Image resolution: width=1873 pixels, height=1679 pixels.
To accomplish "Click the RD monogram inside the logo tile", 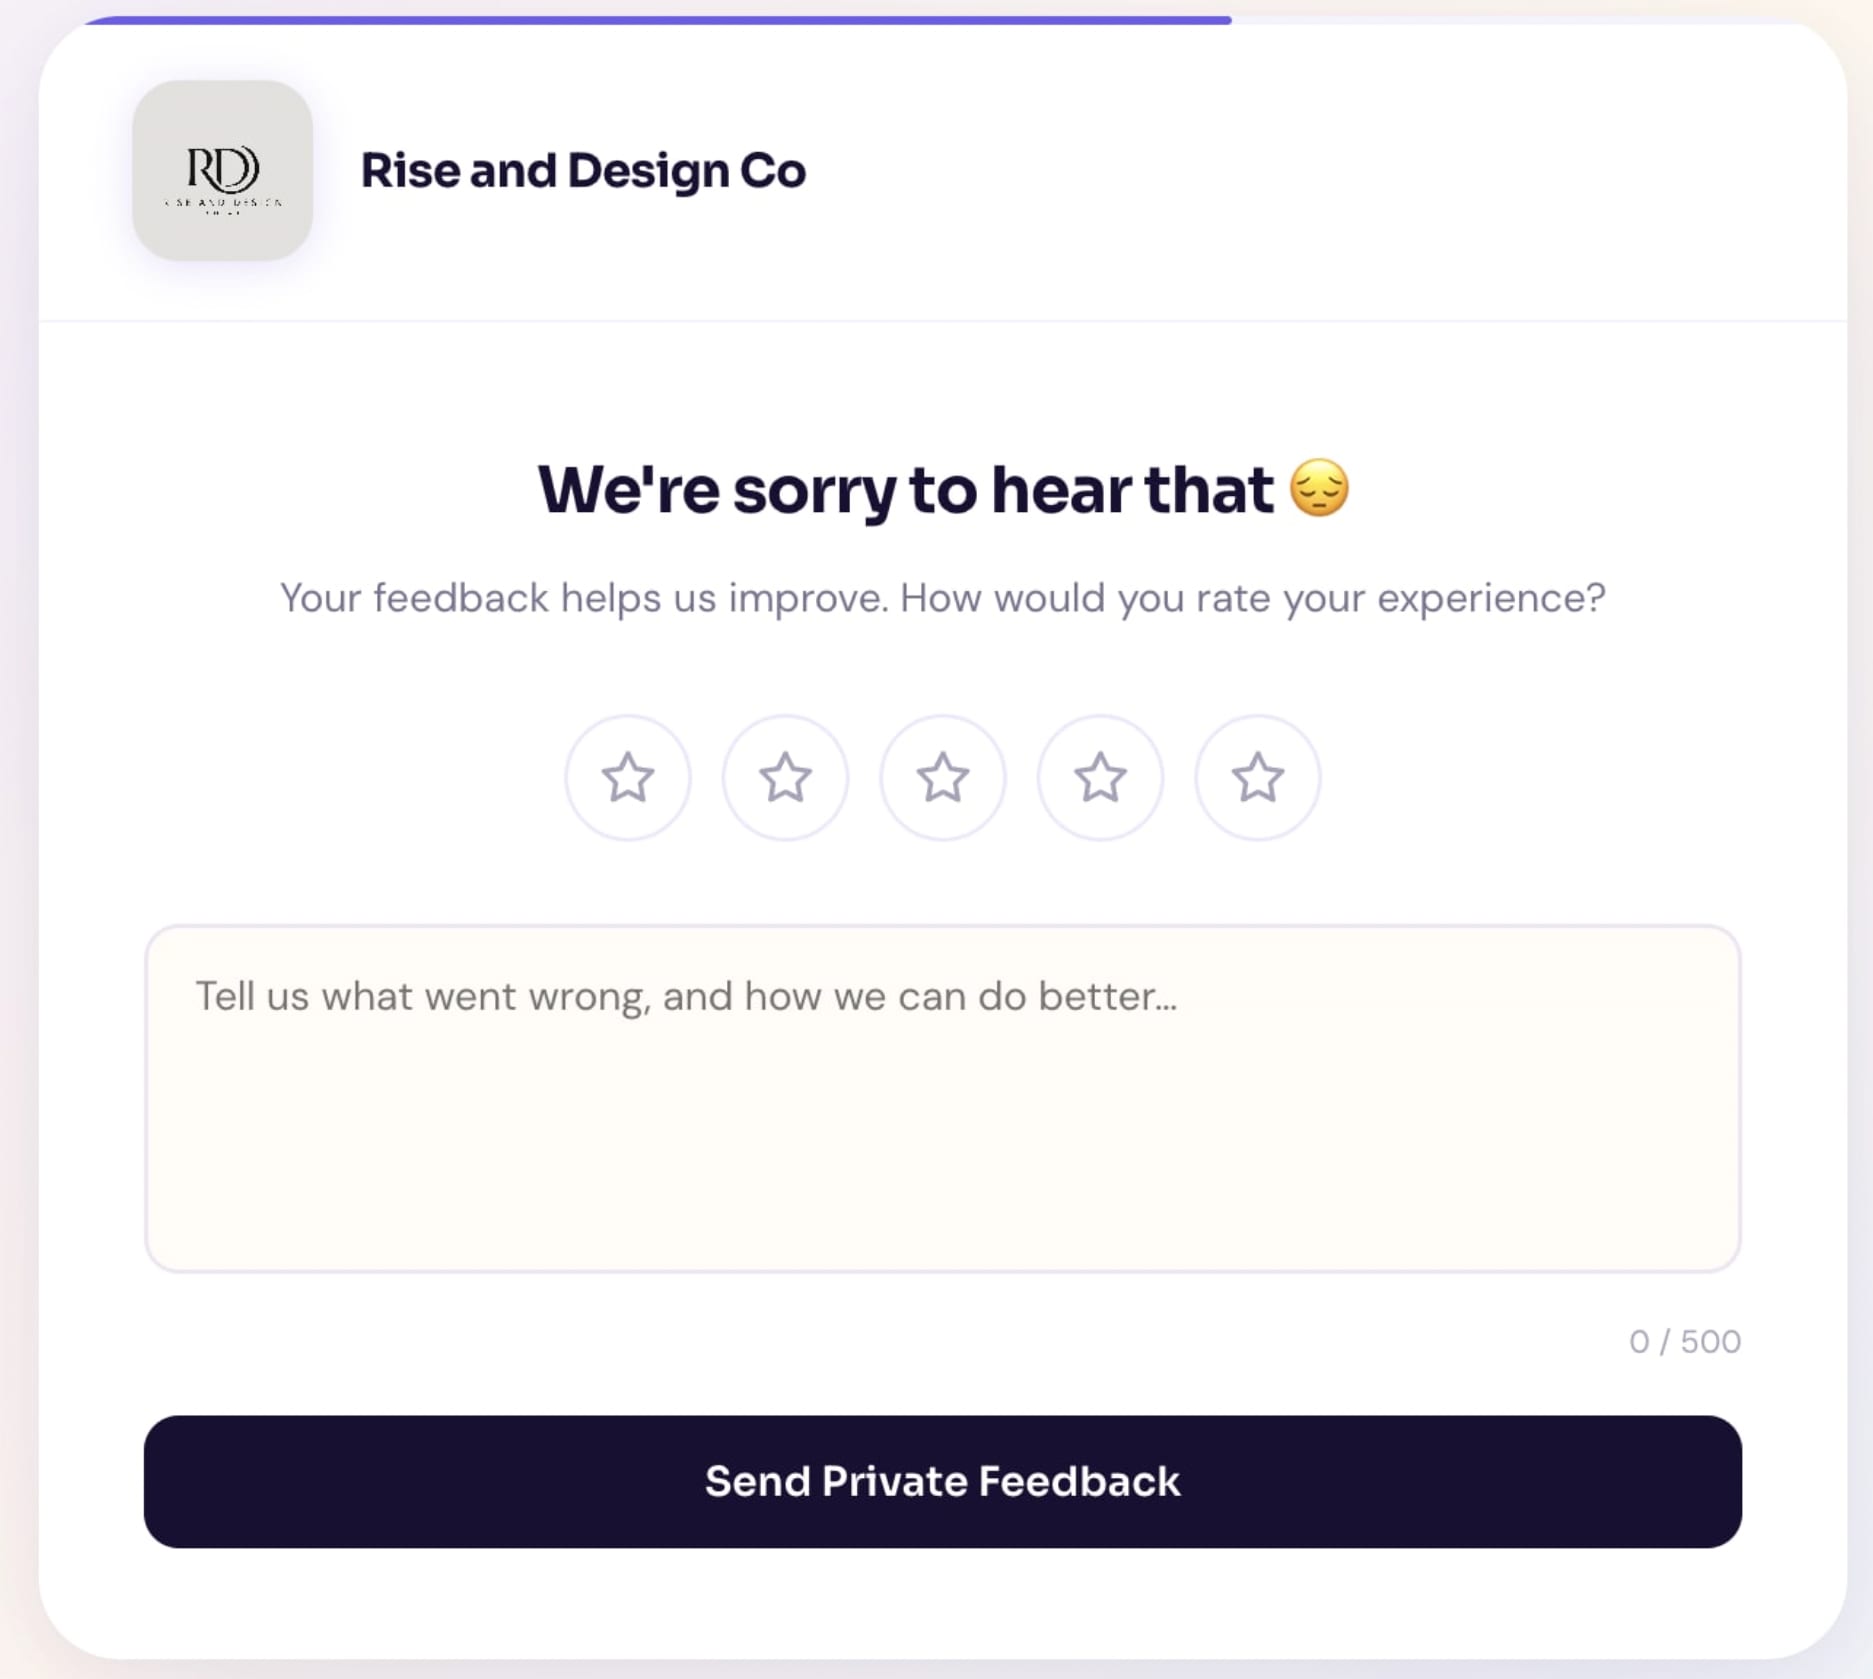I will [x=222, y=168].
